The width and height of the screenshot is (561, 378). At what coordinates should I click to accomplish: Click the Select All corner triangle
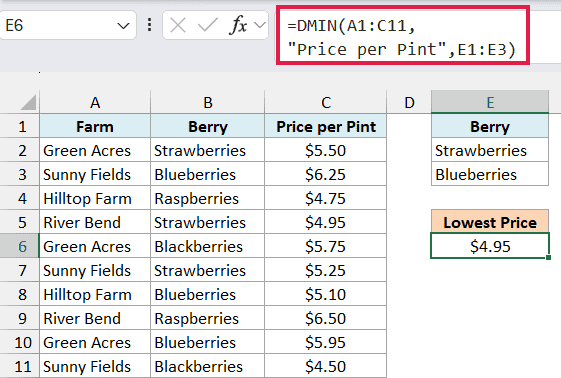[28, 103]
